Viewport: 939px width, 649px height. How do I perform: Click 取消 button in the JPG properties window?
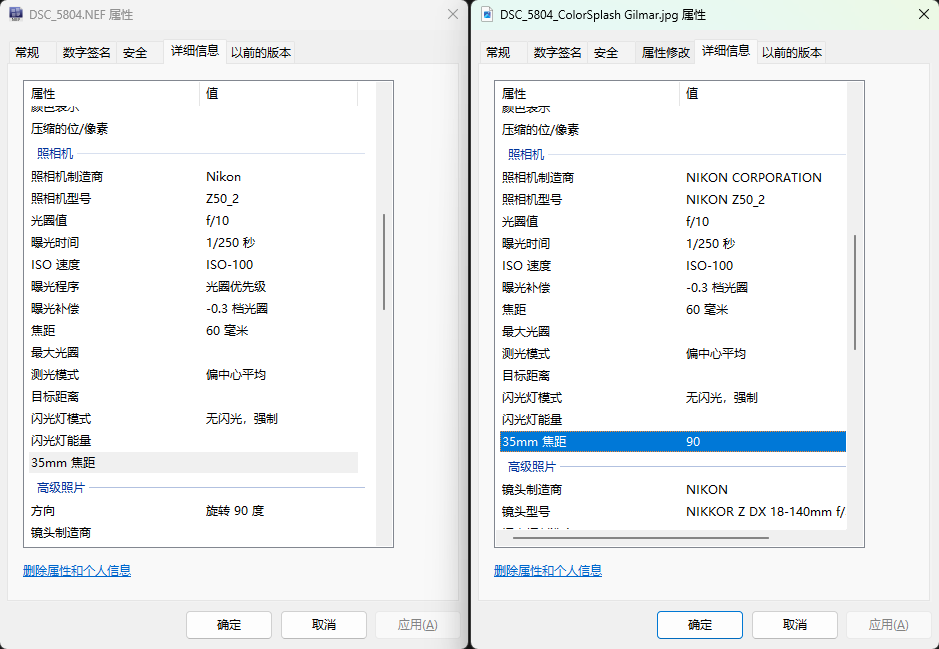[795, 625]
